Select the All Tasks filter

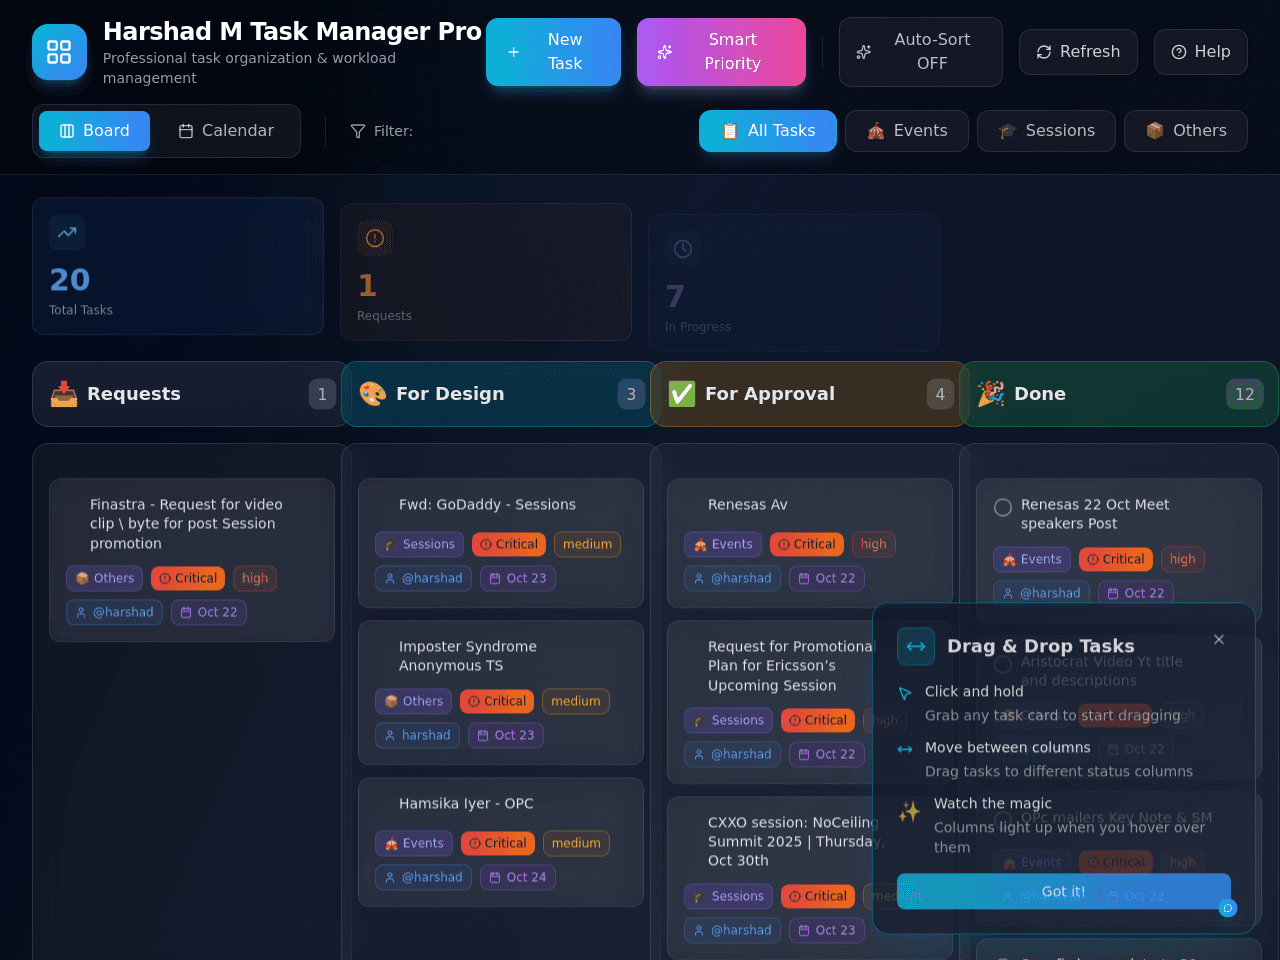pyautogui.click(x=768, y=131)
